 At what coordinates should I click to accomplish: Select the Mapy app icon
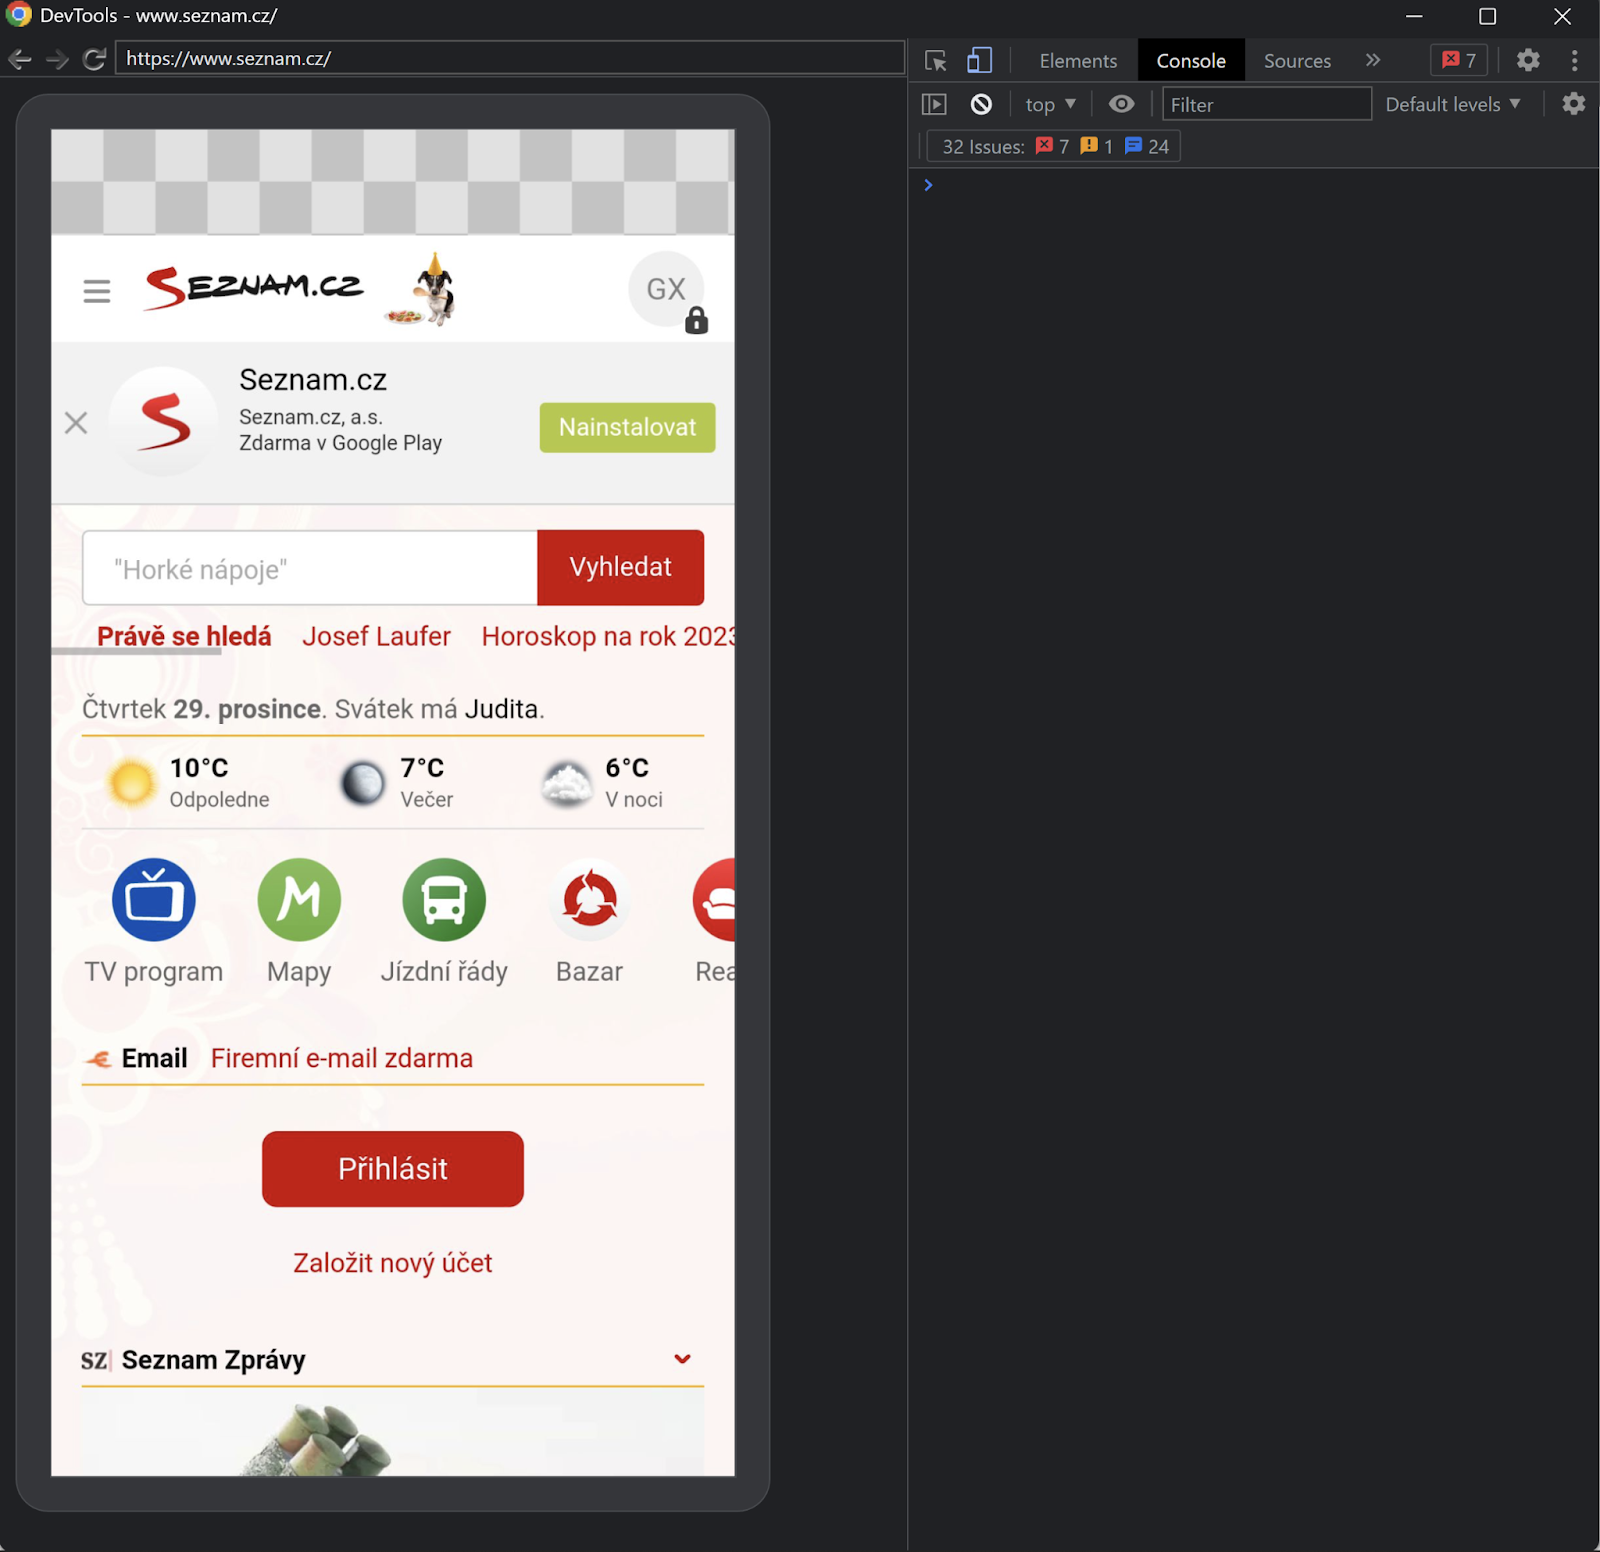pos(299,899)
